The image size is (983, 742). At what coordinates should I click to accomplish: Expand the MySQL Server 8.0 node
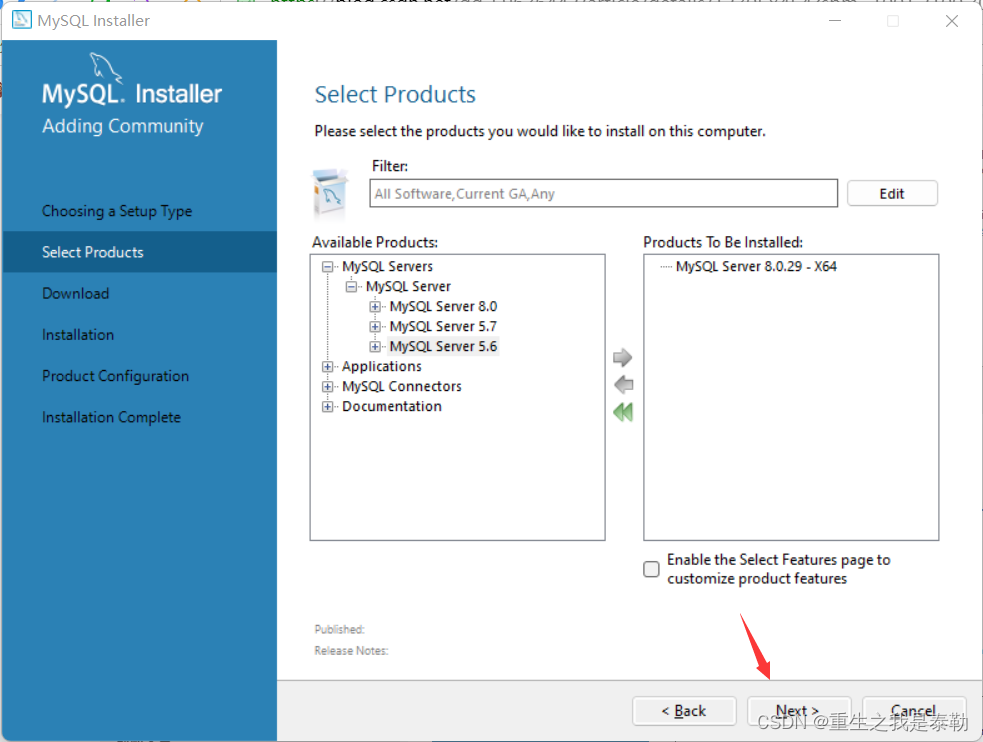375,306
